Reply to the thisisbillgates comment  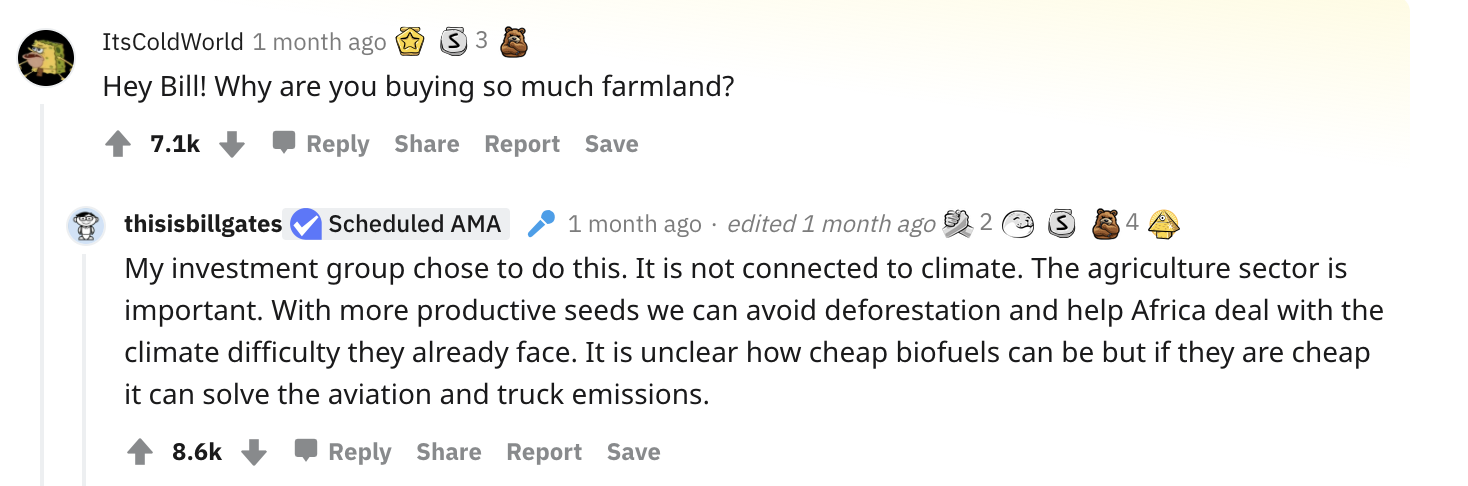(x=344, y=452)
